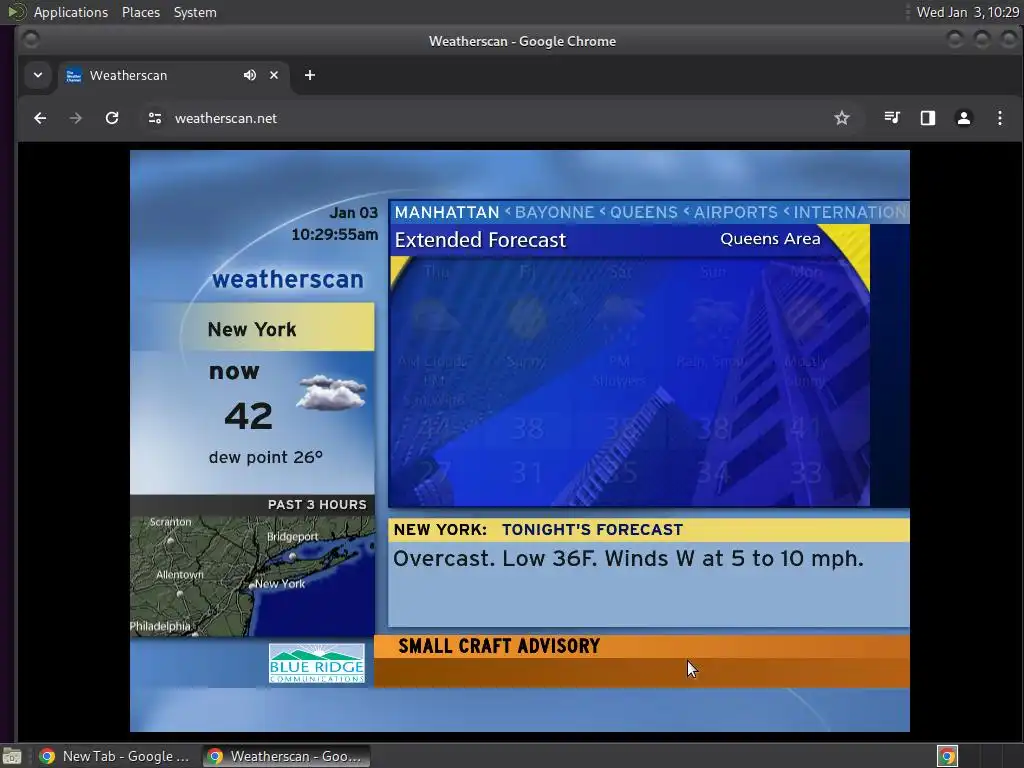Image resolution: width=1024 pixels, height=768 pixels.
Task: Click the Chrome icon in the system tray
Action: (x=947, y=756)
